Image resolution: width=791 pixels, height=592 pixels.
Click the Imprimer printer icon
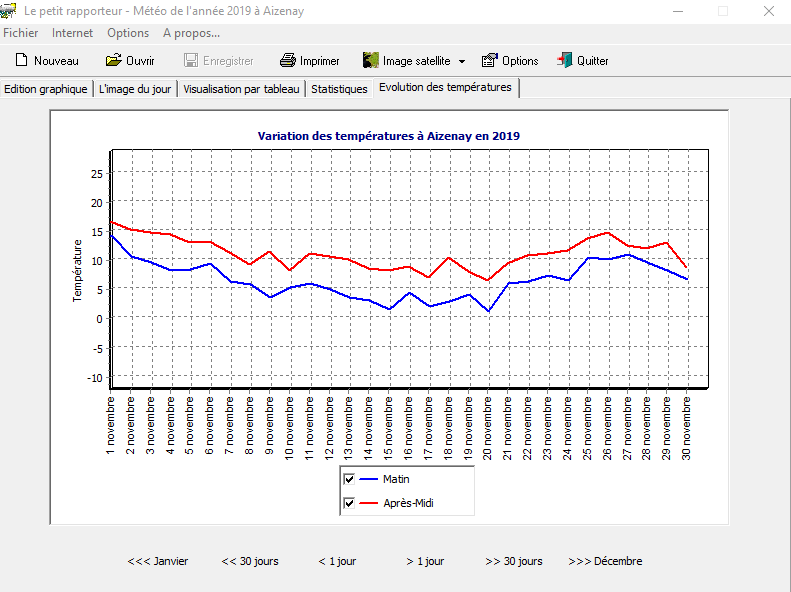click(288, 60)
